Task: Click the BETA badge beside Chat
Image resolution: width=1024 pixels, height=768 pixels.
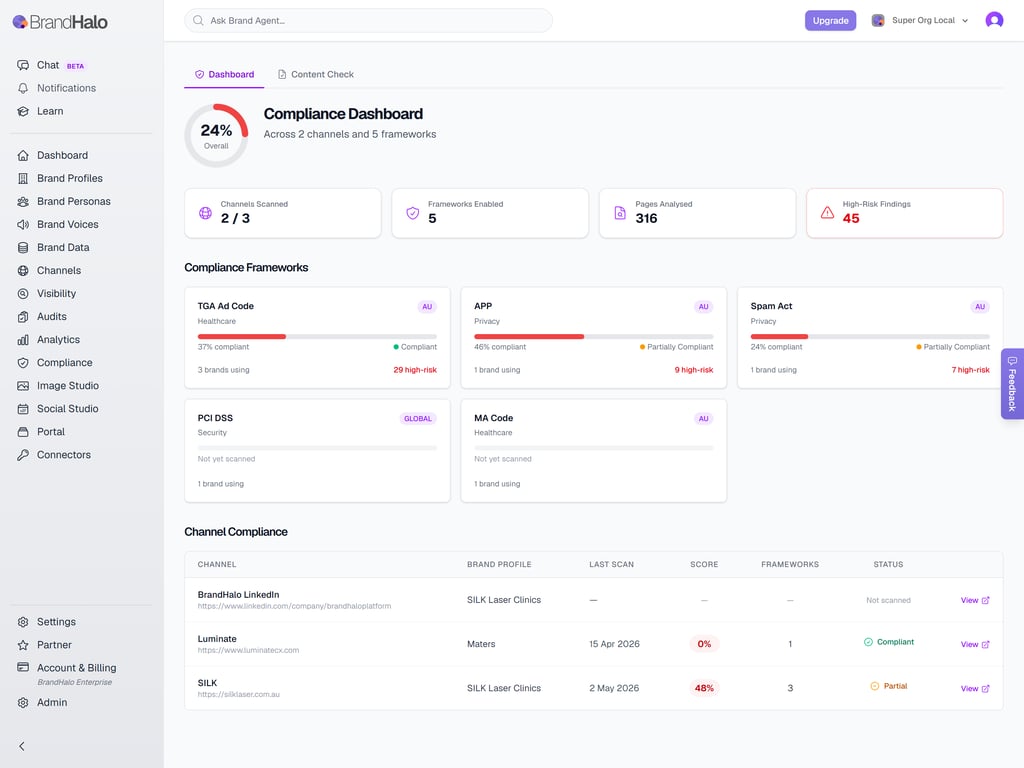Action: [x=75, y=66]
